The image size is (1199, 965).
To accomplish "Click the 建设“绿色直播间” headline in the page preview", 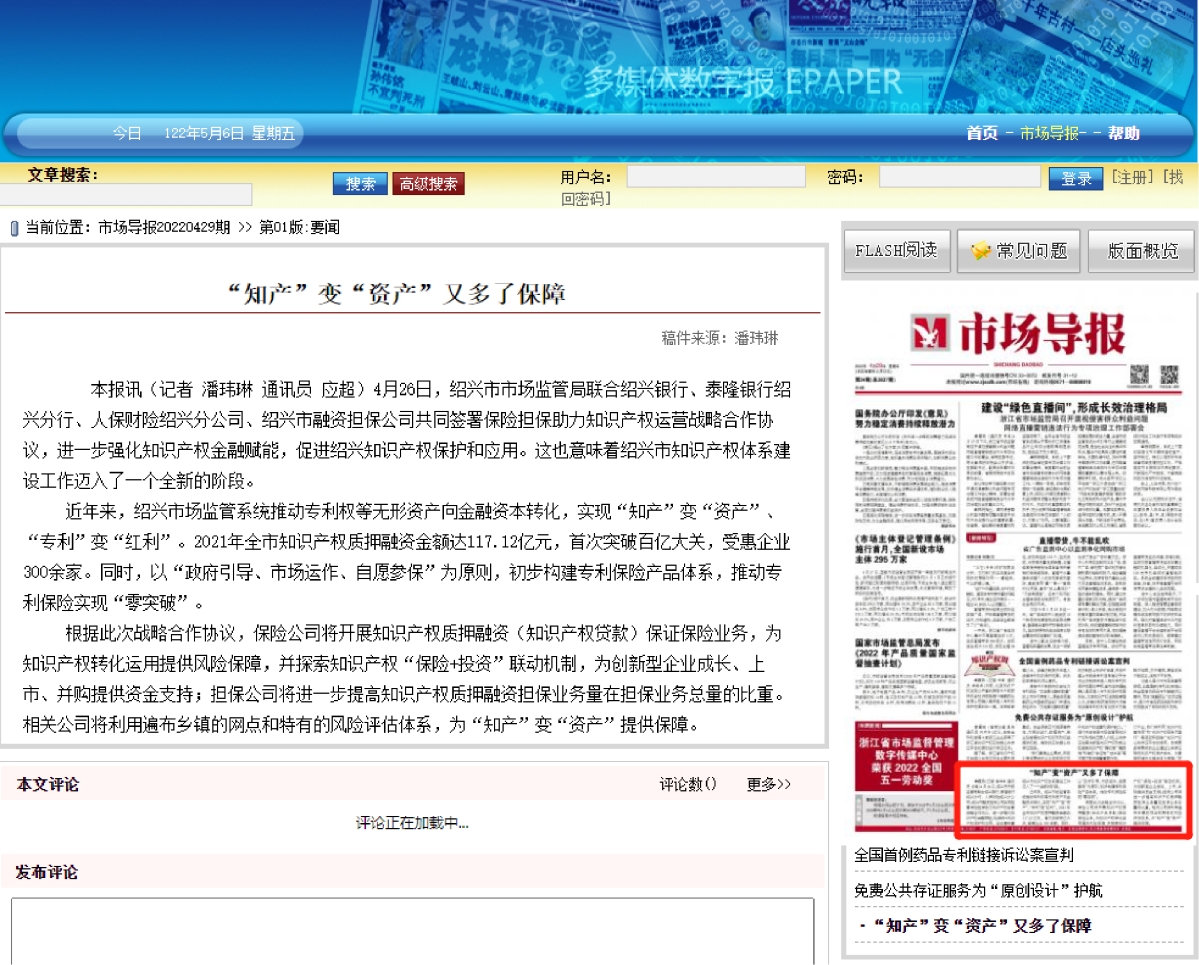I will point(1074,408).
